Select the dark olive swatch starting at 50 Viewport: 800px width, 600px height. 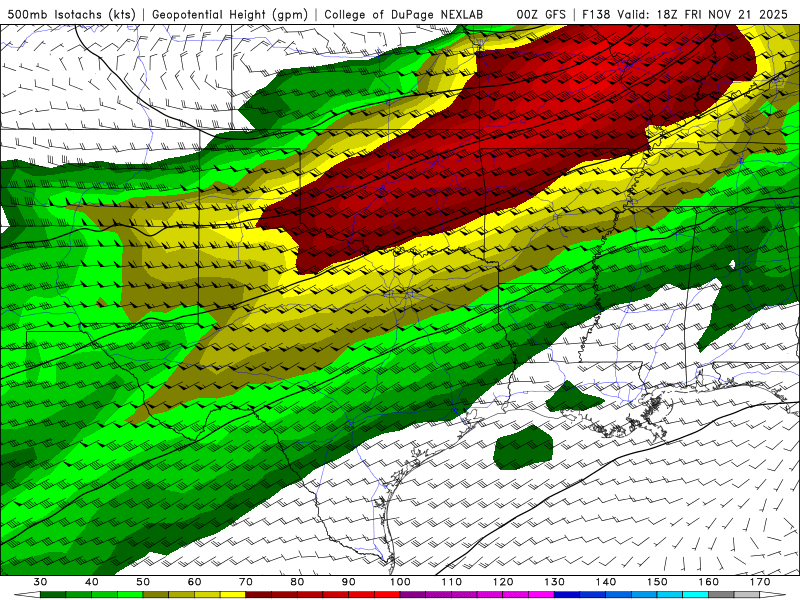(156, 595)
